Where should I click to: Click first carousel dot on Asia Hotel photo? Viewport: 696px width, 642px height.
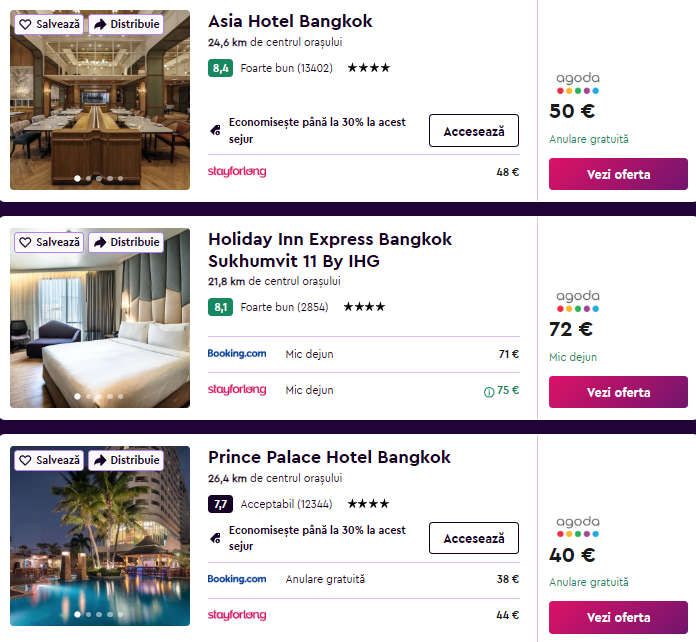(x=78, y=178)
